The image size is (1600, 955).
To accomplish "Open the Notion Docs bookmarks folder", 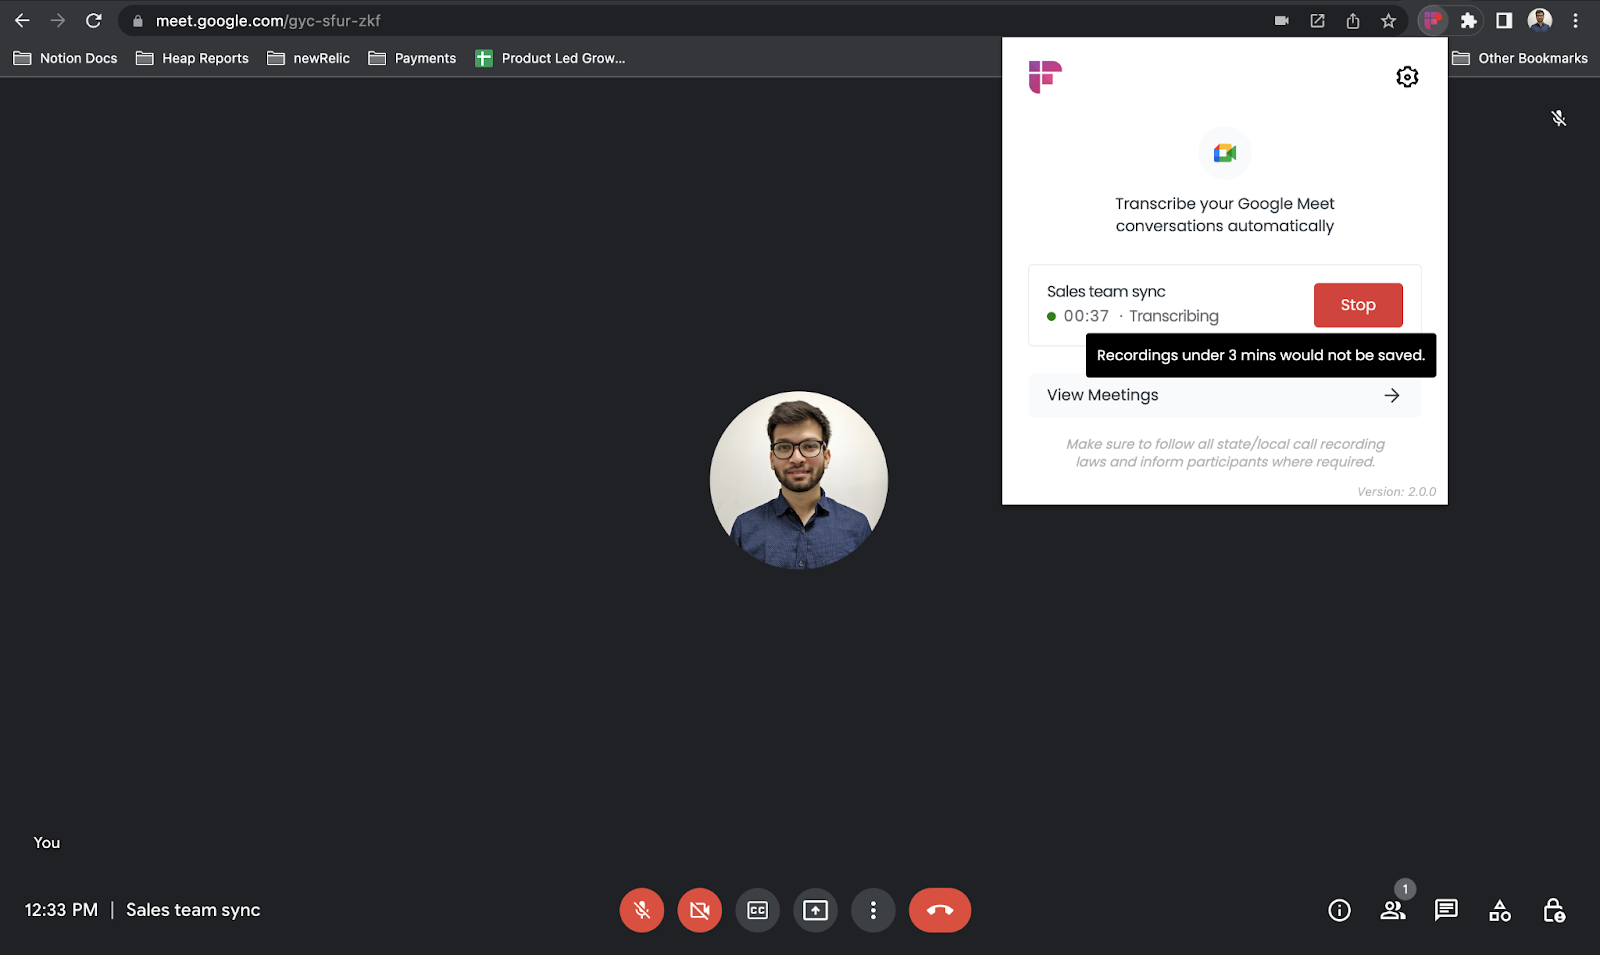I will click(64, 58).
